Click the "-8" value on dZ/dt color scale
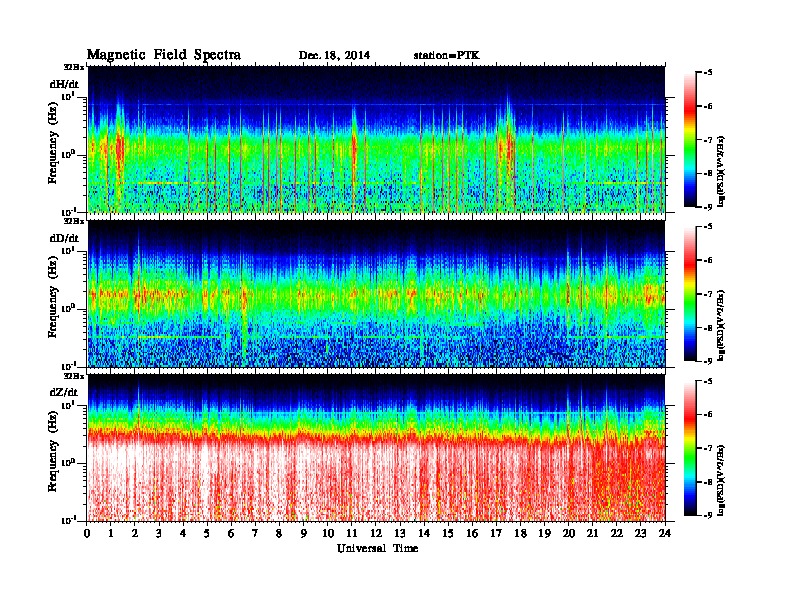Image resolution: width=792 pixels, height=612 pixels. [708, 482]
